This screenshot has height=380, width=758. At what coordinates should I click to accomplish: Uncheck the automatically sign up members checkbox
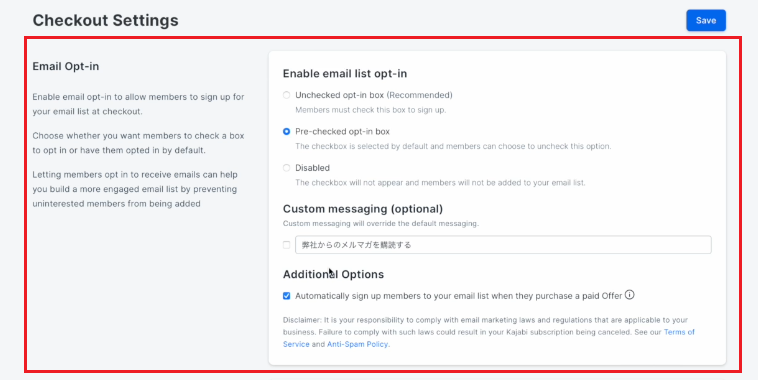[287, 296]
